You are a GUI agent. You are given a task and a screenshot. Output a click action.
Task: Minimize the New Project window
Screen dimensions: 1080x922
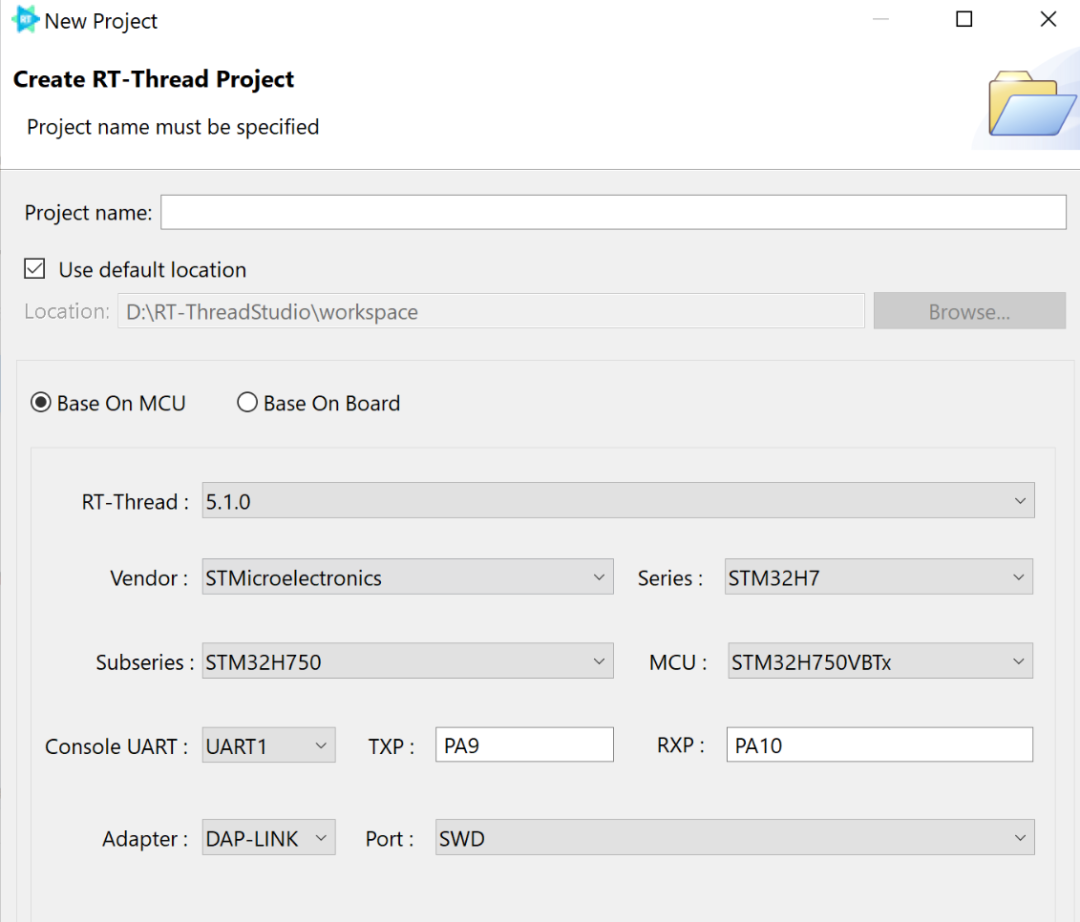point(880,20)
